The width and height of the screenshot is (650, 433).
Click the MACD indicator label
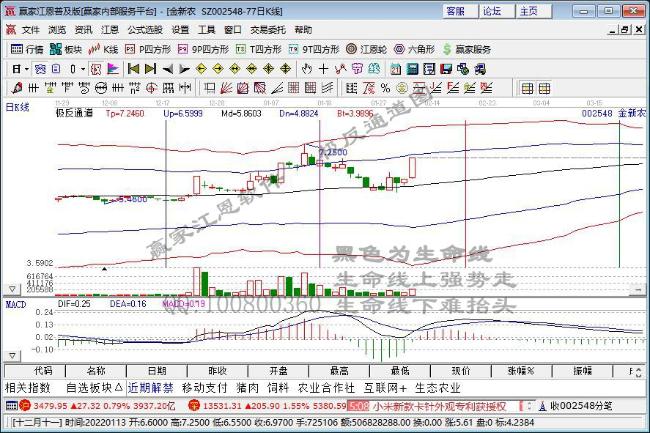pyautogui.click(x=16, y=305)
